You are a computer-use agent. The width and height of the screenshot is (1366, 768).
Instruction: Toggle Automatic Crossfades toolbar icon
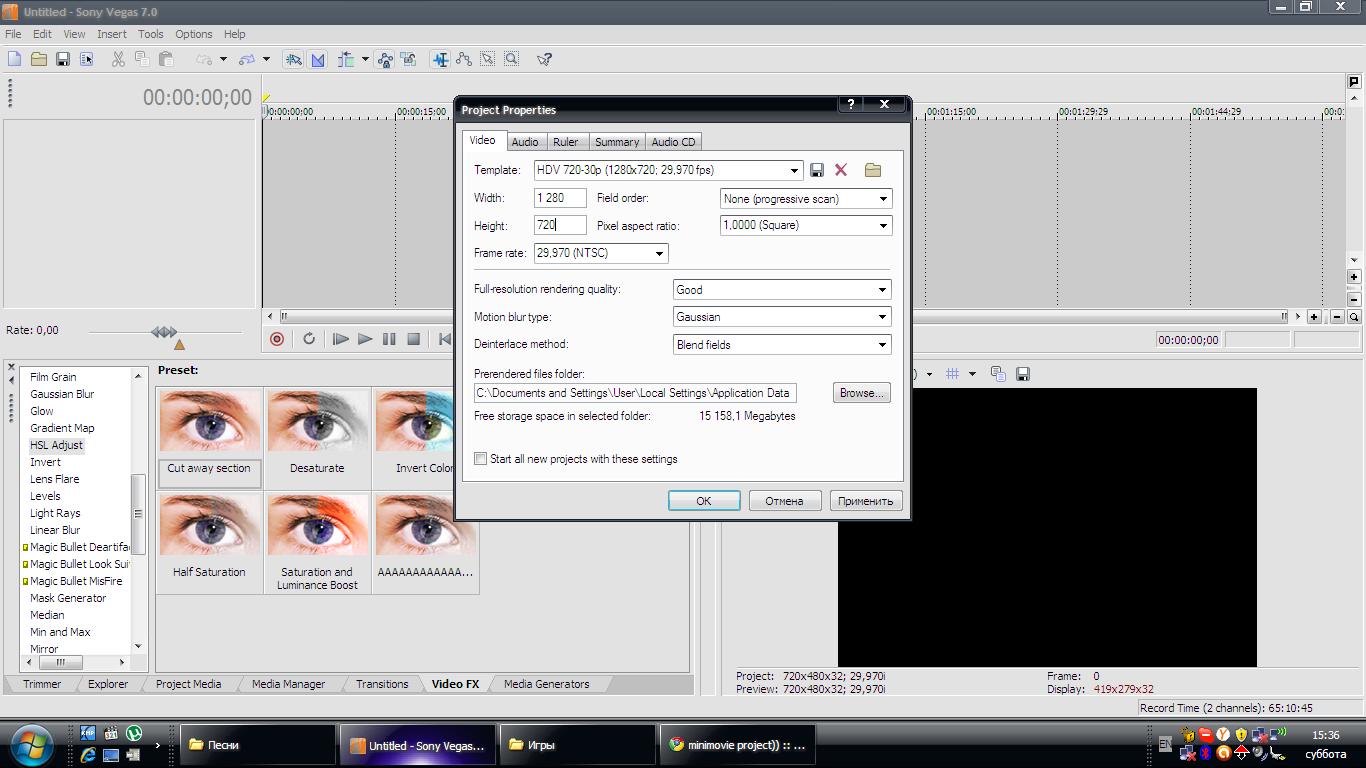[318, 59]
